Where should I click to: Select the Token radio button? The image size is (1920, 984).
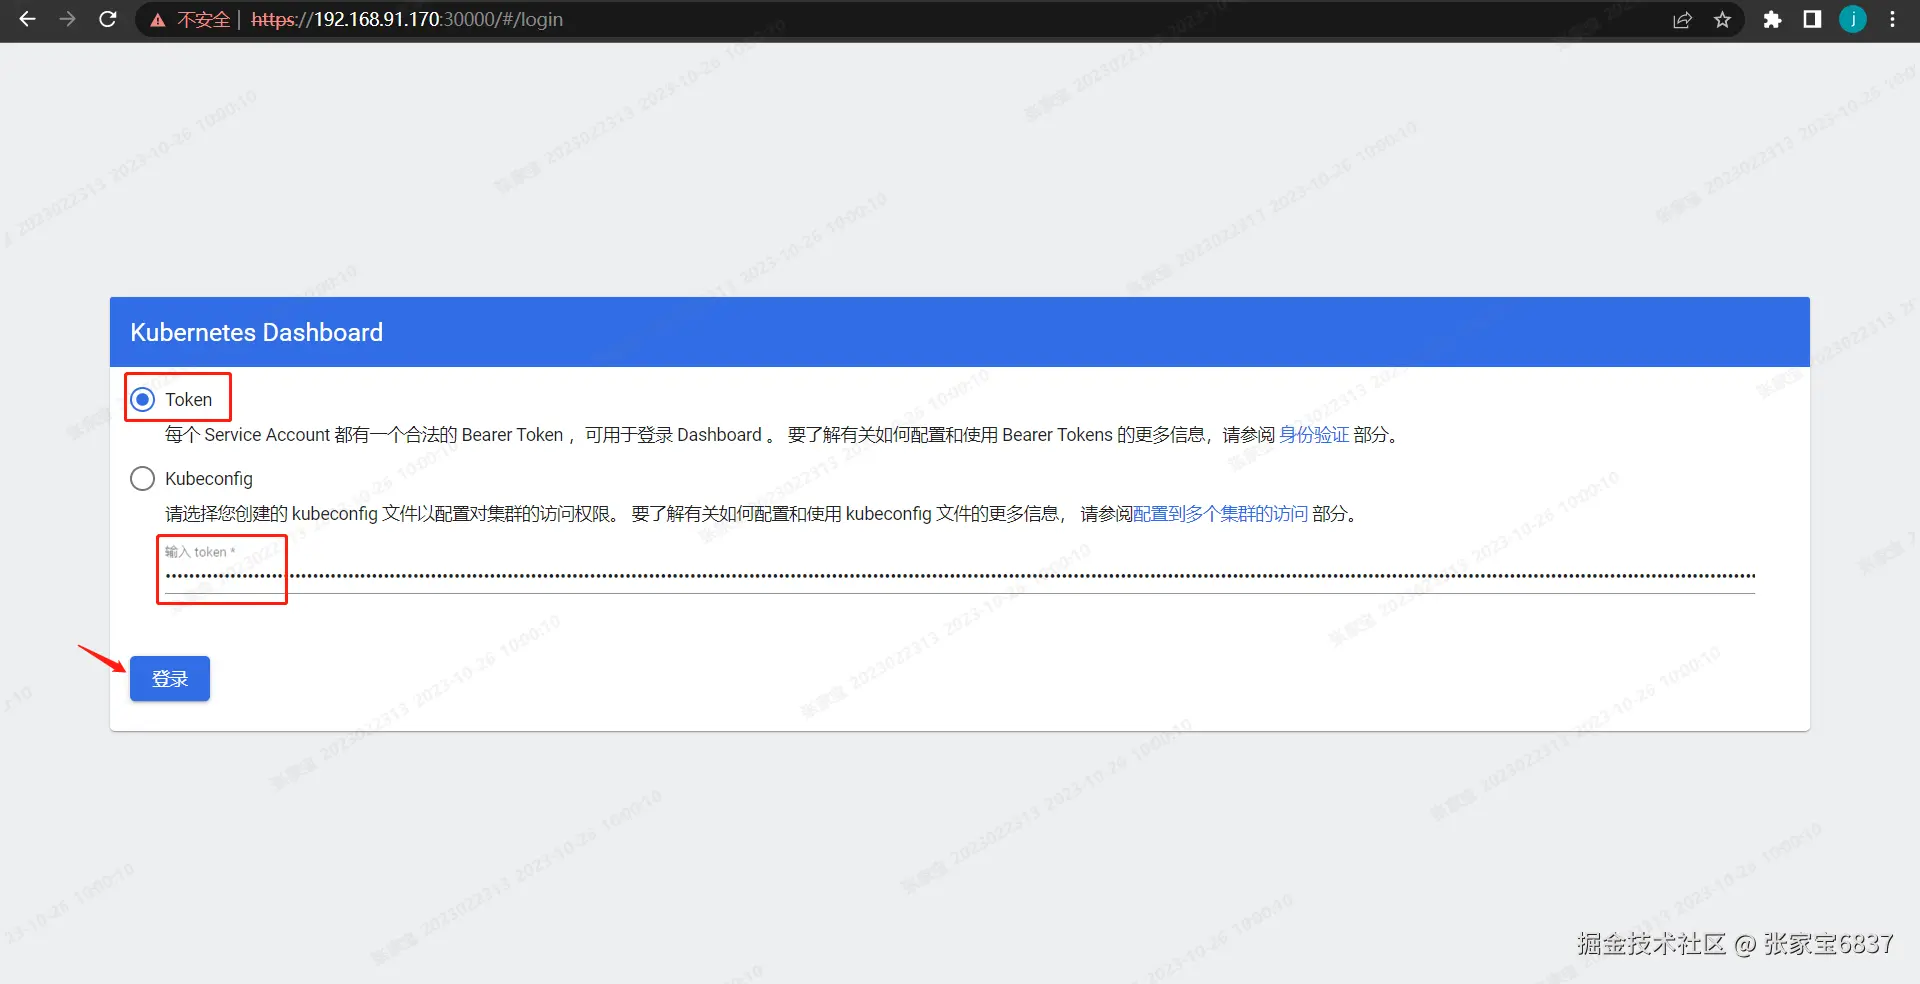(x=143, y=400)
